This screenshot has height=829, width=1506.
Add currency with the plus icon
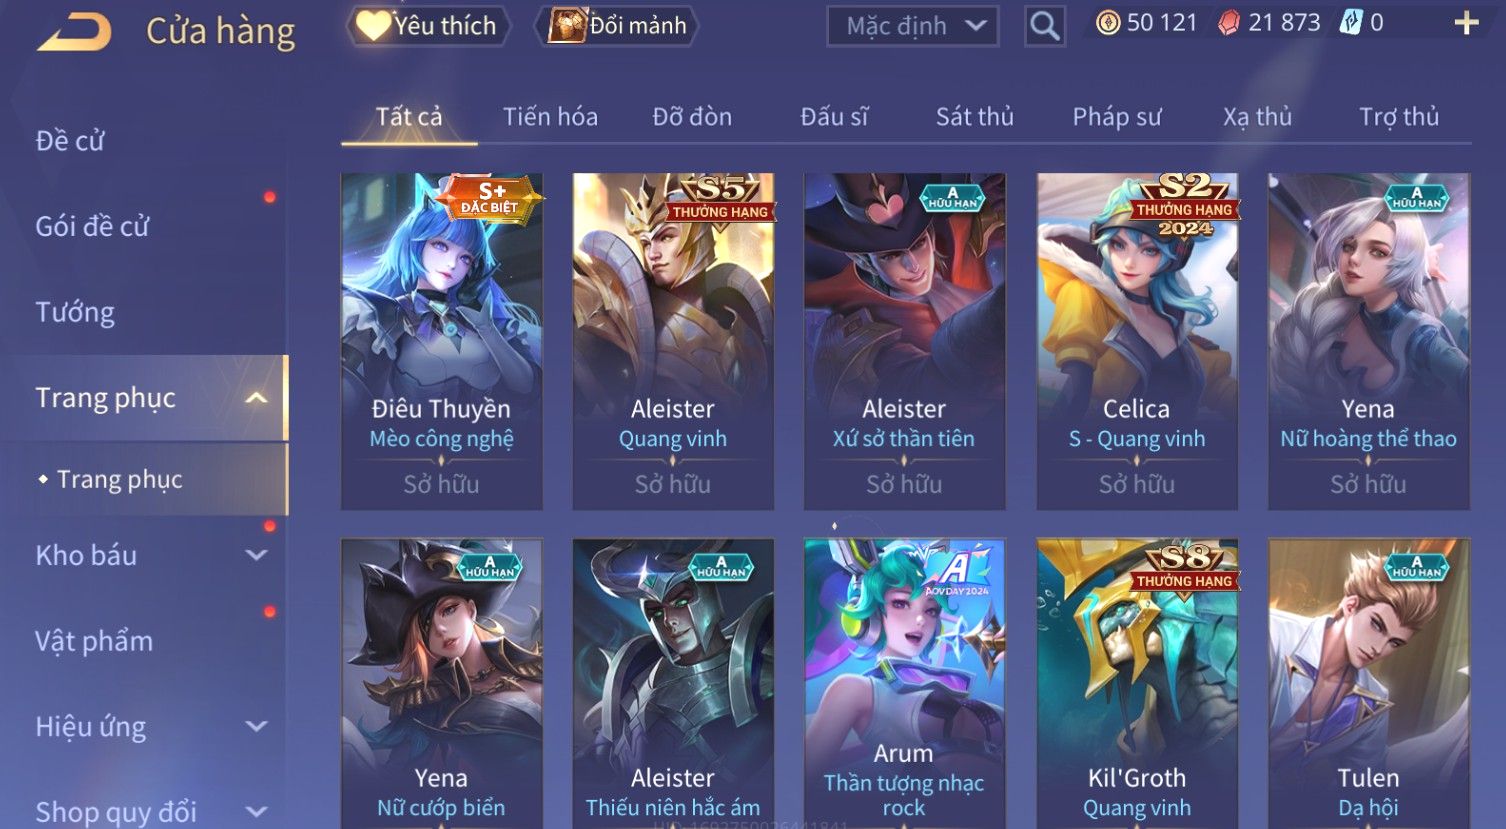click(1466, 23)
